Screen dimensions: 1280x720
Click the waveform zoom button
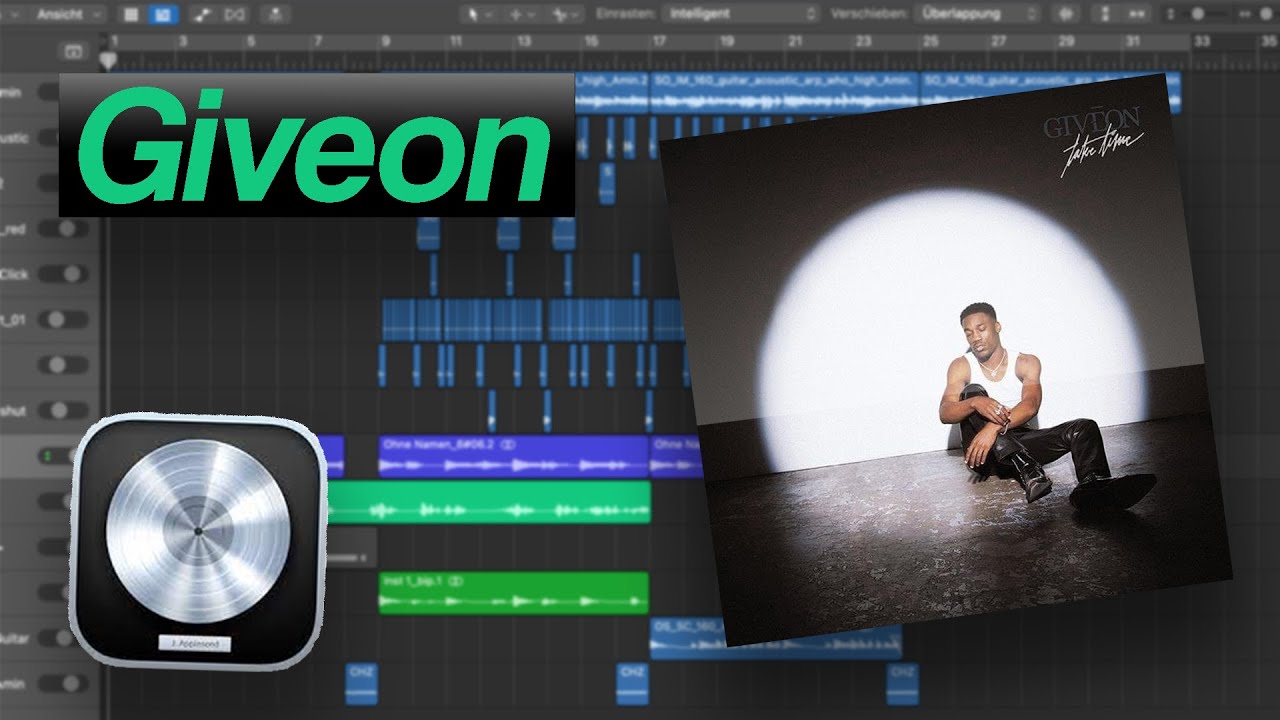click(x=1065, y=14)
